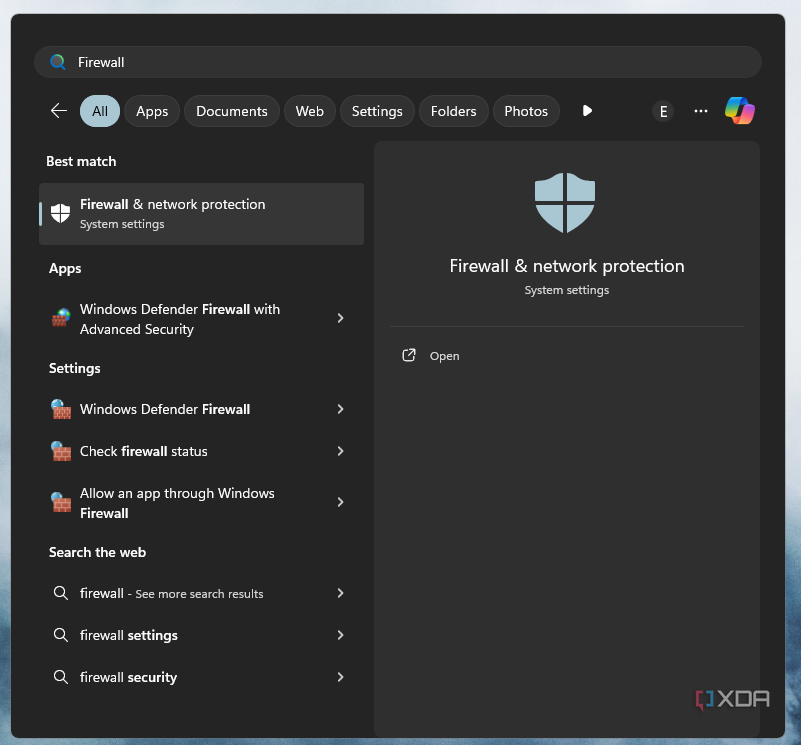Click the icon beside Check firewall status

tap(61, 451)
